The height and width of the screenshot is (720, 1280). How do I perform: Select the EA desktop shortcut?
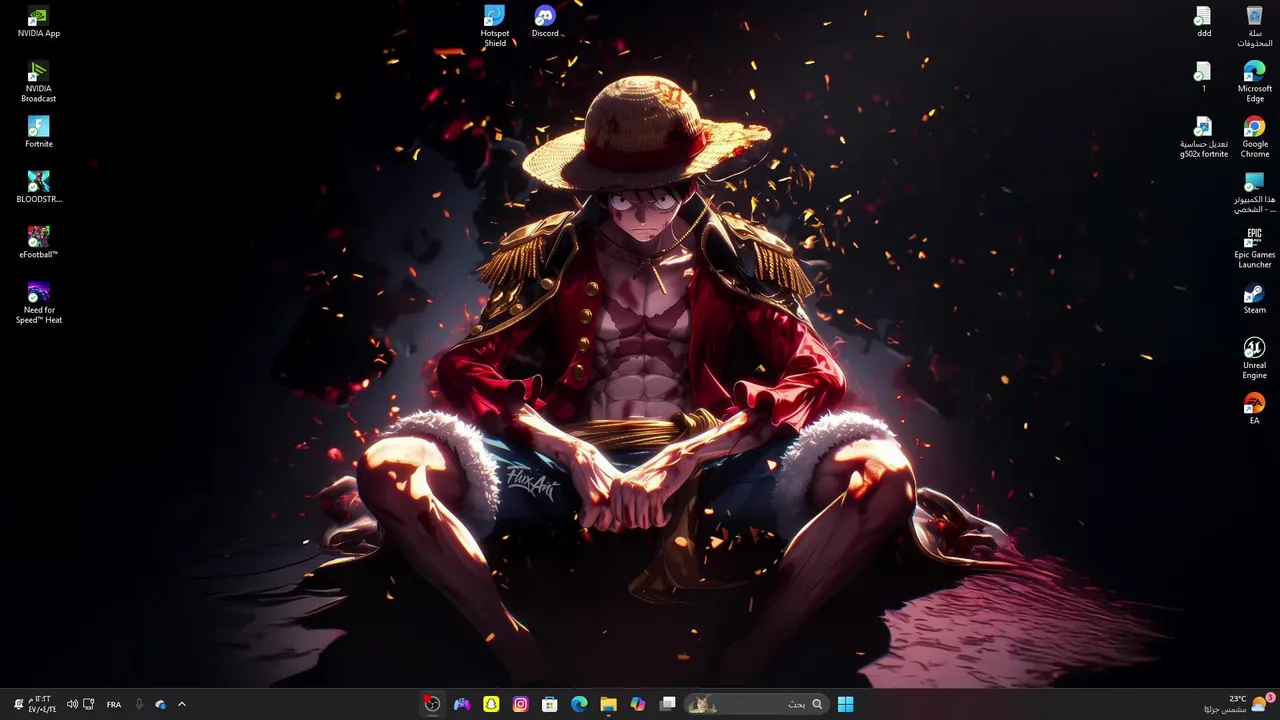click(x=1254, y=409)
